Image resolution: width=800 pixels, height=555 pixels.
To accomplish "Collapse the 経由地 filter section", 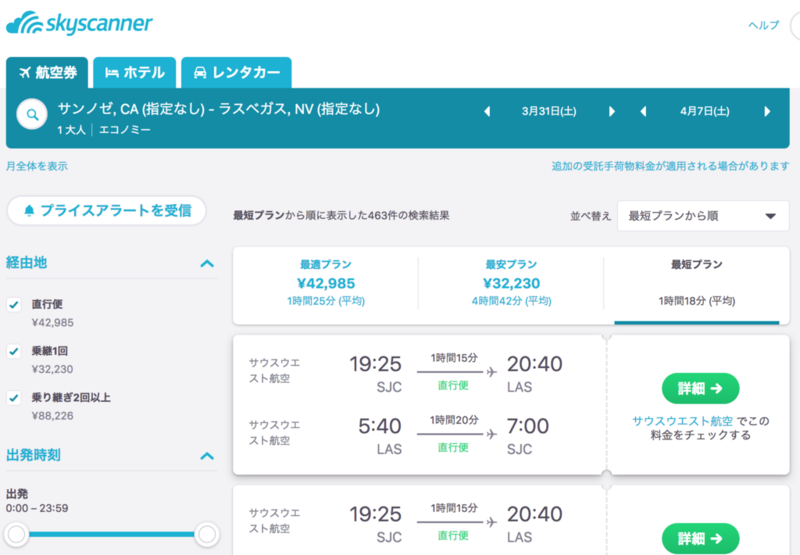I will click(x=207, y=264).
